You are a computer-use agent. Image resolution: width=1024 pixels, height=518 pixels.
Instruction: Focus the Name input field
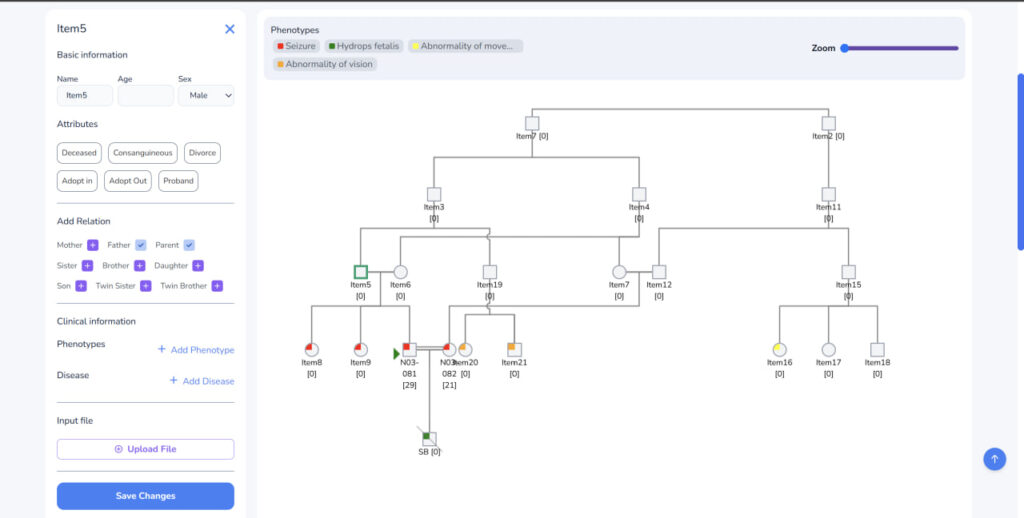(85, 95)
